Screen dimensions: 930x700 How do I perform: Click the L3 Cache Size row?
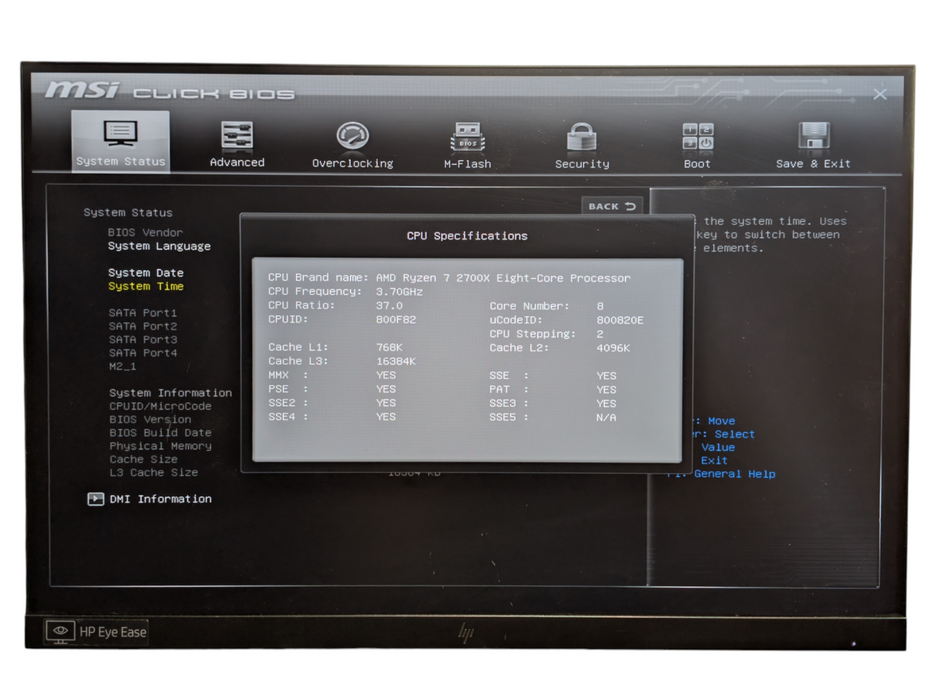[154, 473]
